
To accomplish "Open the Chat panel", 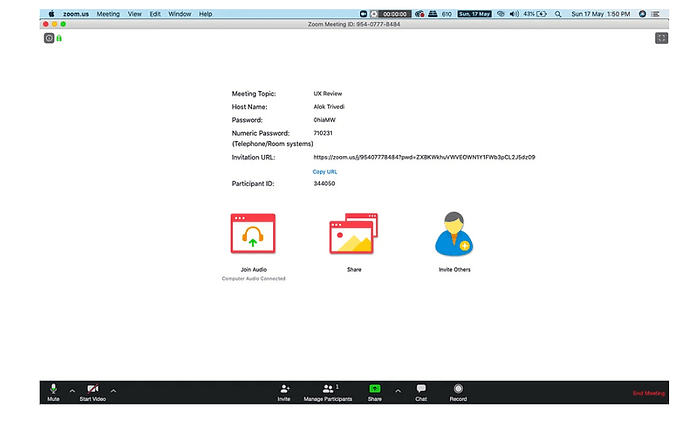I will pos(421,392).
